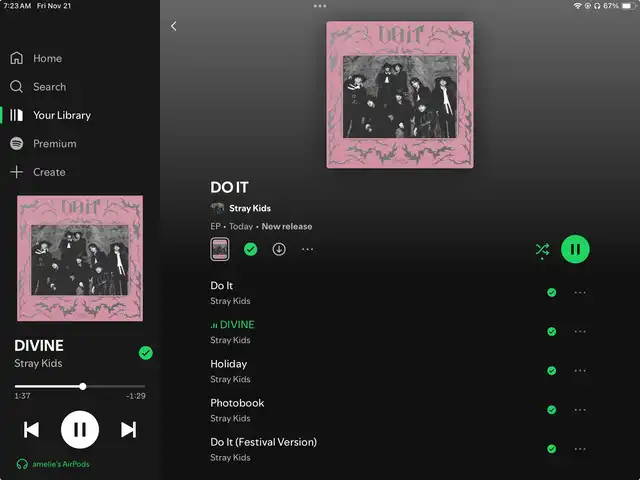
Task: Open more options for Photobook track
Action: [x=580, y=410]
